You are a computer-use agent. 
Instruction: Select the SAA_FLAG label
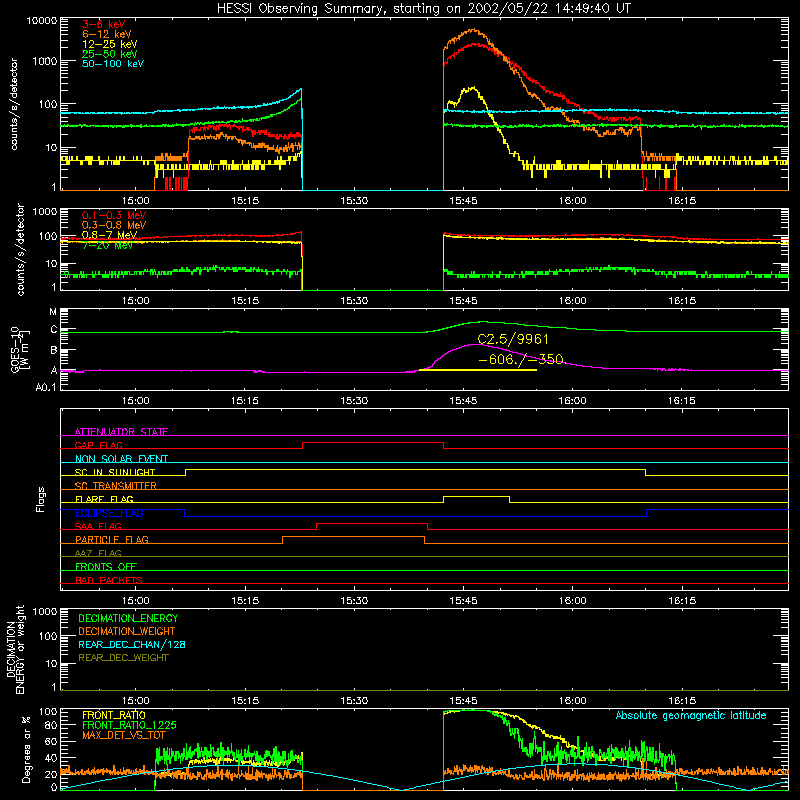98,526
